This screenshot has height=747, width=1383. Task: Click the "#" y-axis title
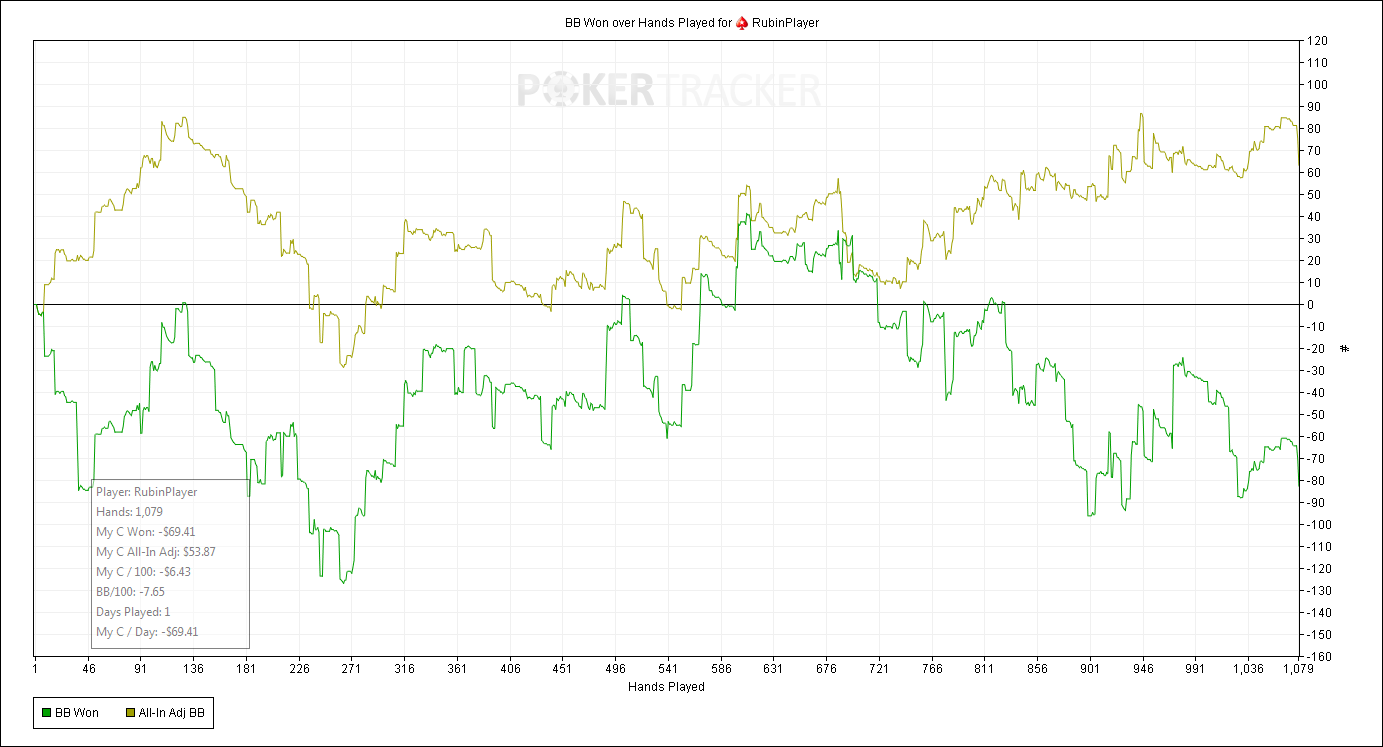1345,348
